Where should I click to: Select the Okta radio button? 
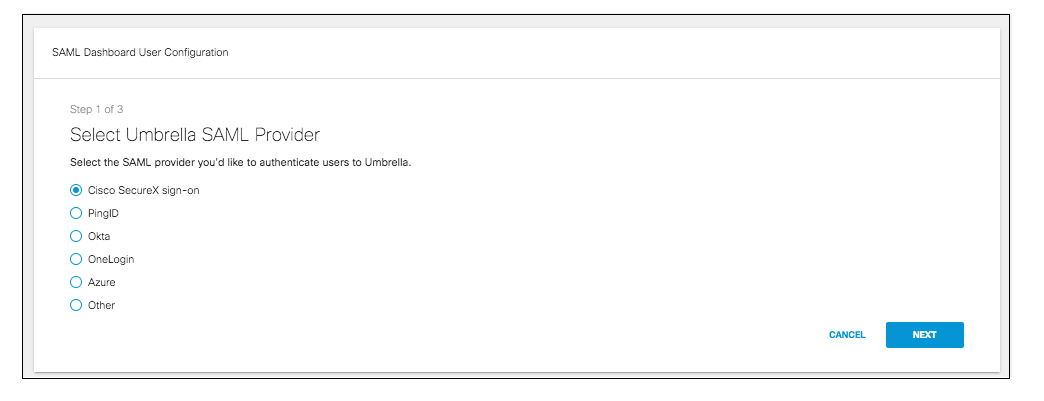pyautogui.click(x=76, y=236)
